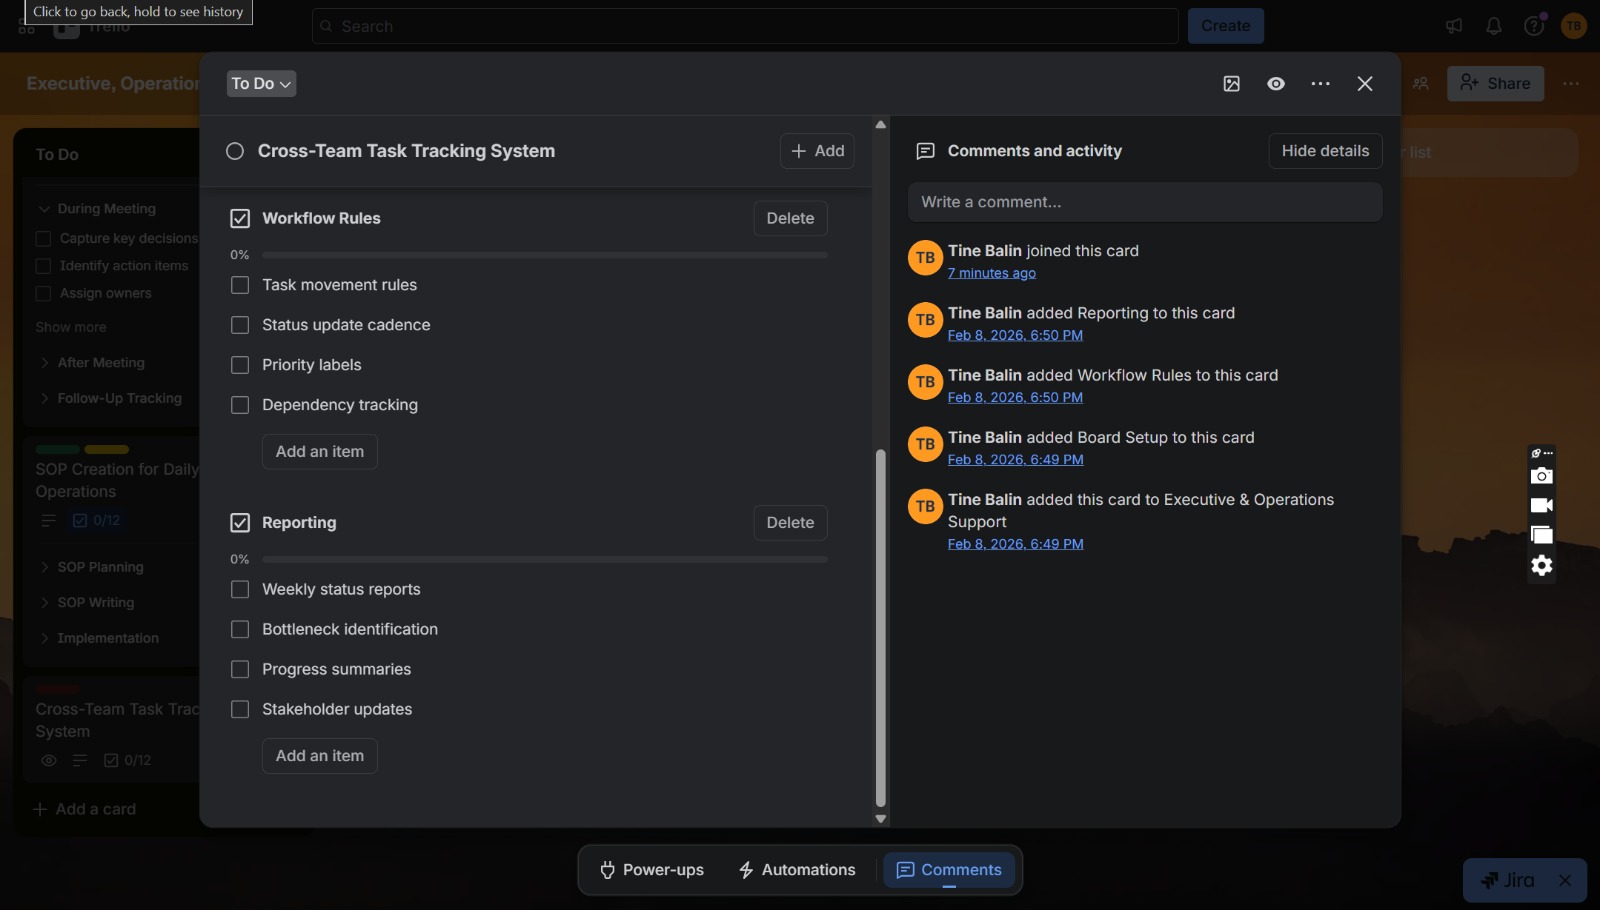
Task: Open the card cover image icon
Action: pyautogui.click(x=1232, y=84)
